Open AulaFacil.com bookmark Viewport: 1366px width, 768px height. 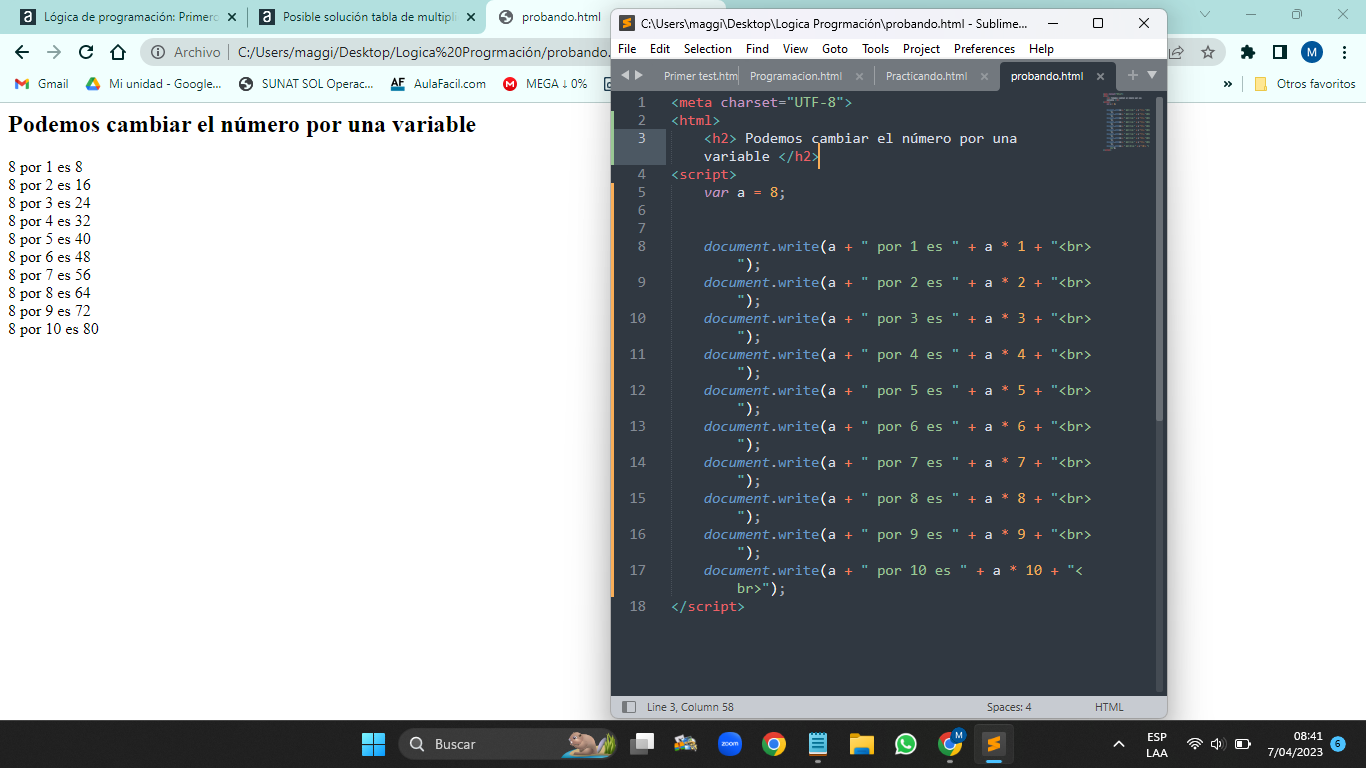438,84
